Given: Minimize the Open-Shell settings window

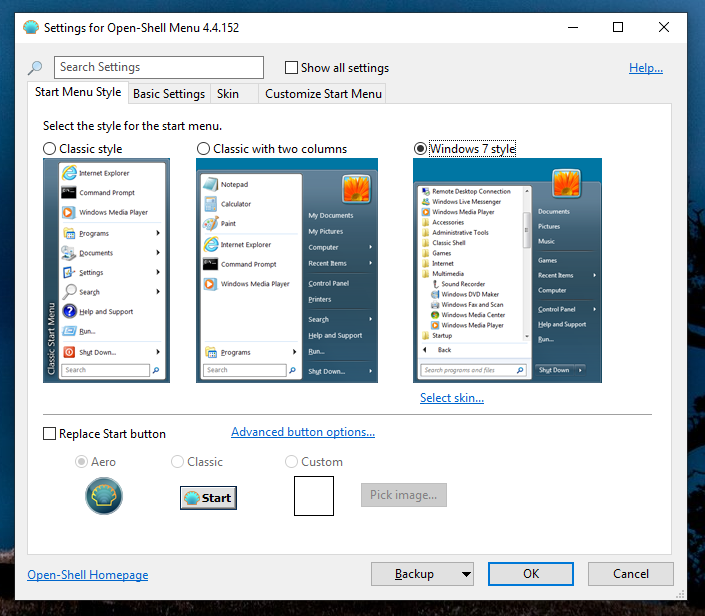Looking at the screenshot, I should pos(573,27).
